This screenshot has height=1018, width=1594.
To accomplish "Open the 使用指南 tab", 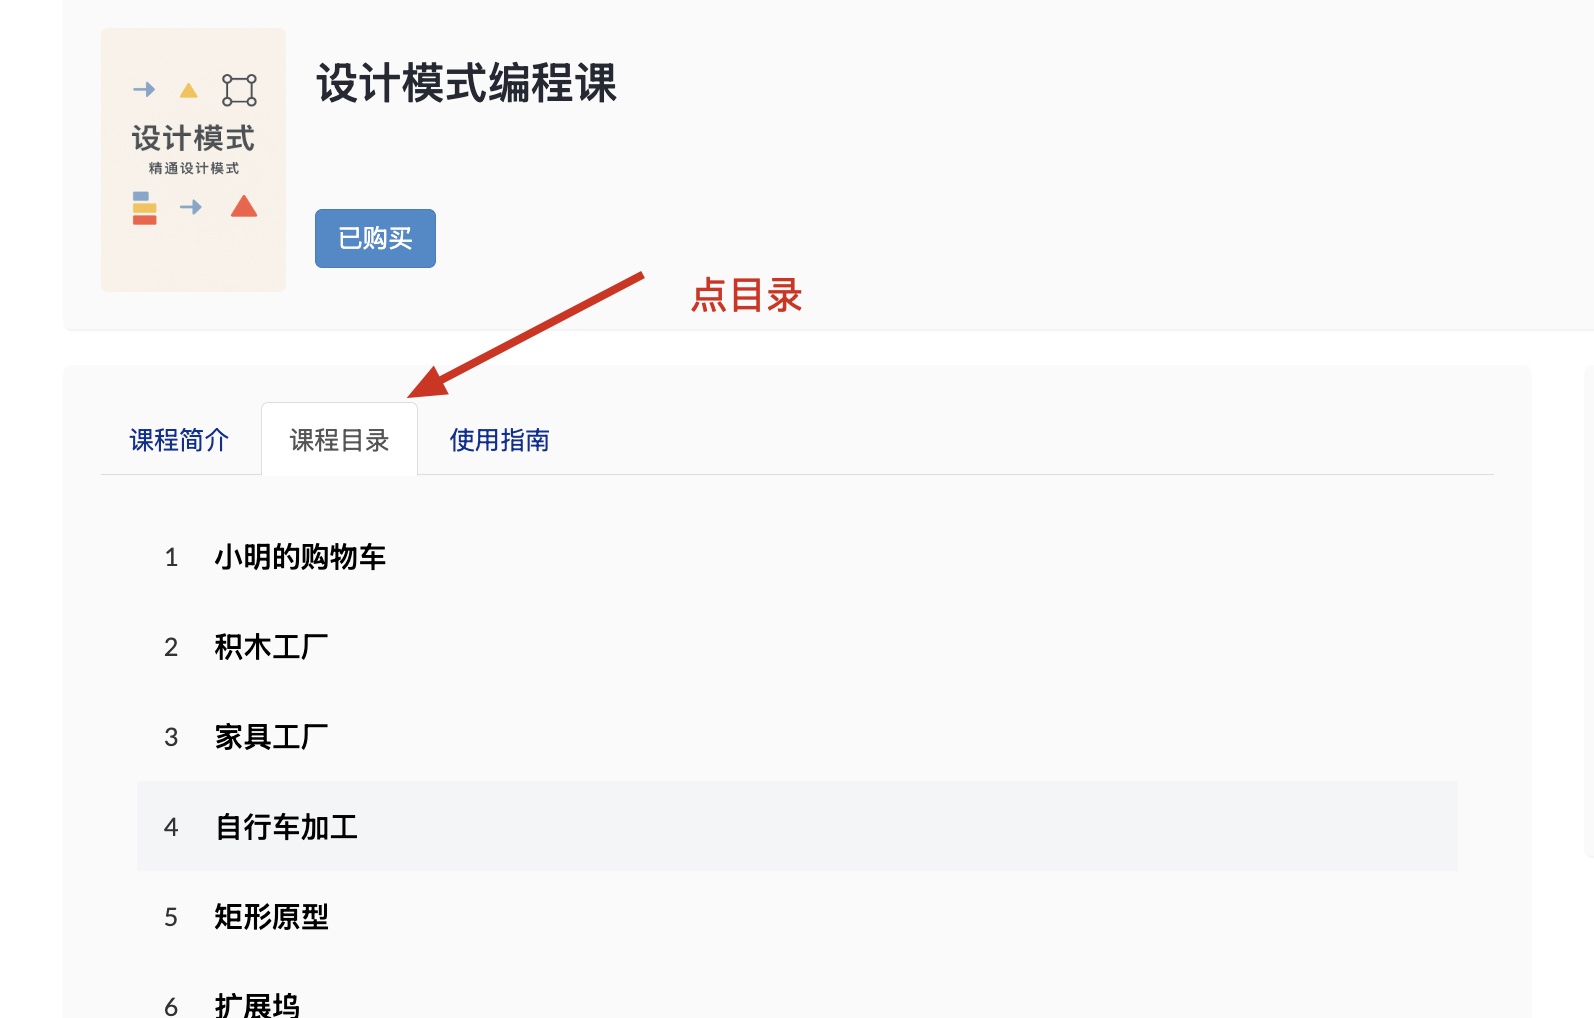I will click(x=499, y=440).
